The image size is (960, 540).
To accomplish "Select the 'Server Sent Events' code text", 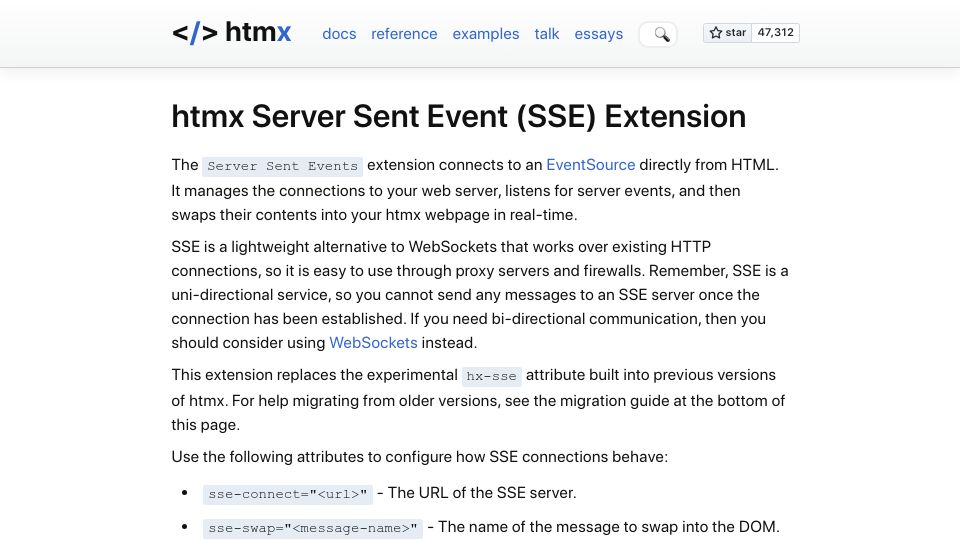I will (282, 166).
